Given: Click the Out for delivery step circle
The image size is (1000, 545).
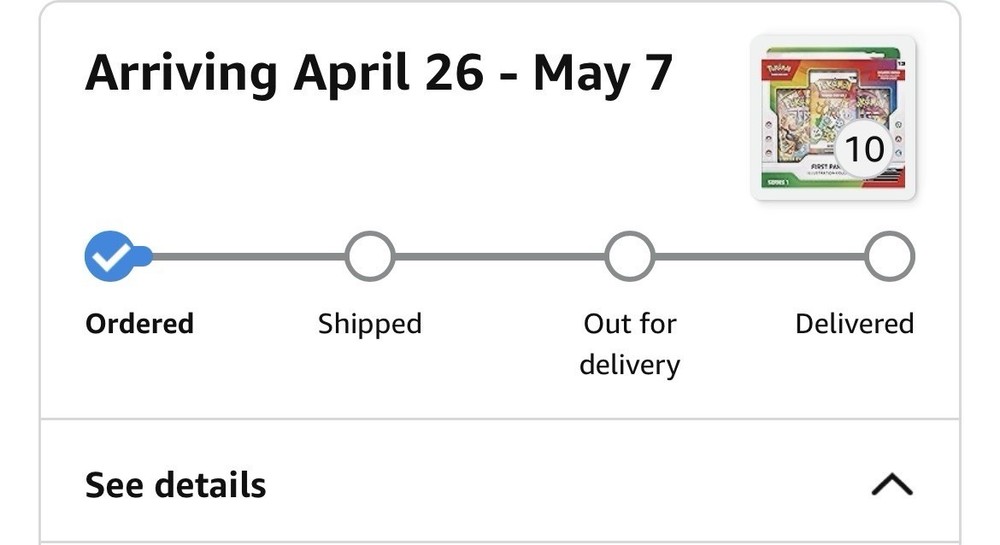Looking at the screenshot, I should tap(629, 257).
